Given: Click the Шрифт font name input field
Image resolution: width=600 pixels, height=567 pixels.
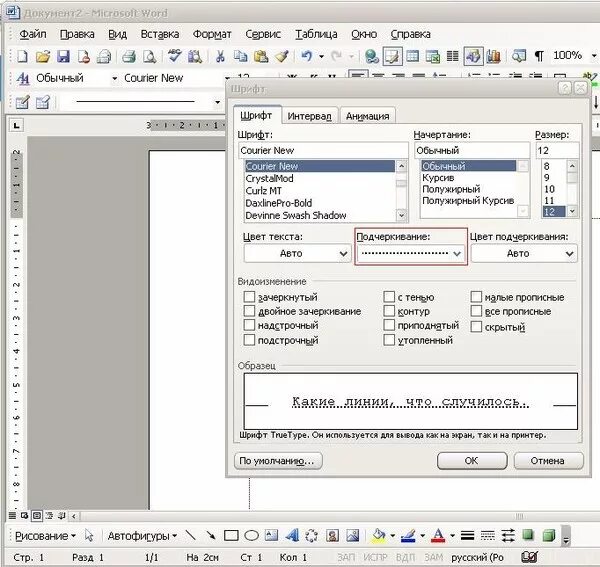Looking at the screenshot, I should point(323,150).
